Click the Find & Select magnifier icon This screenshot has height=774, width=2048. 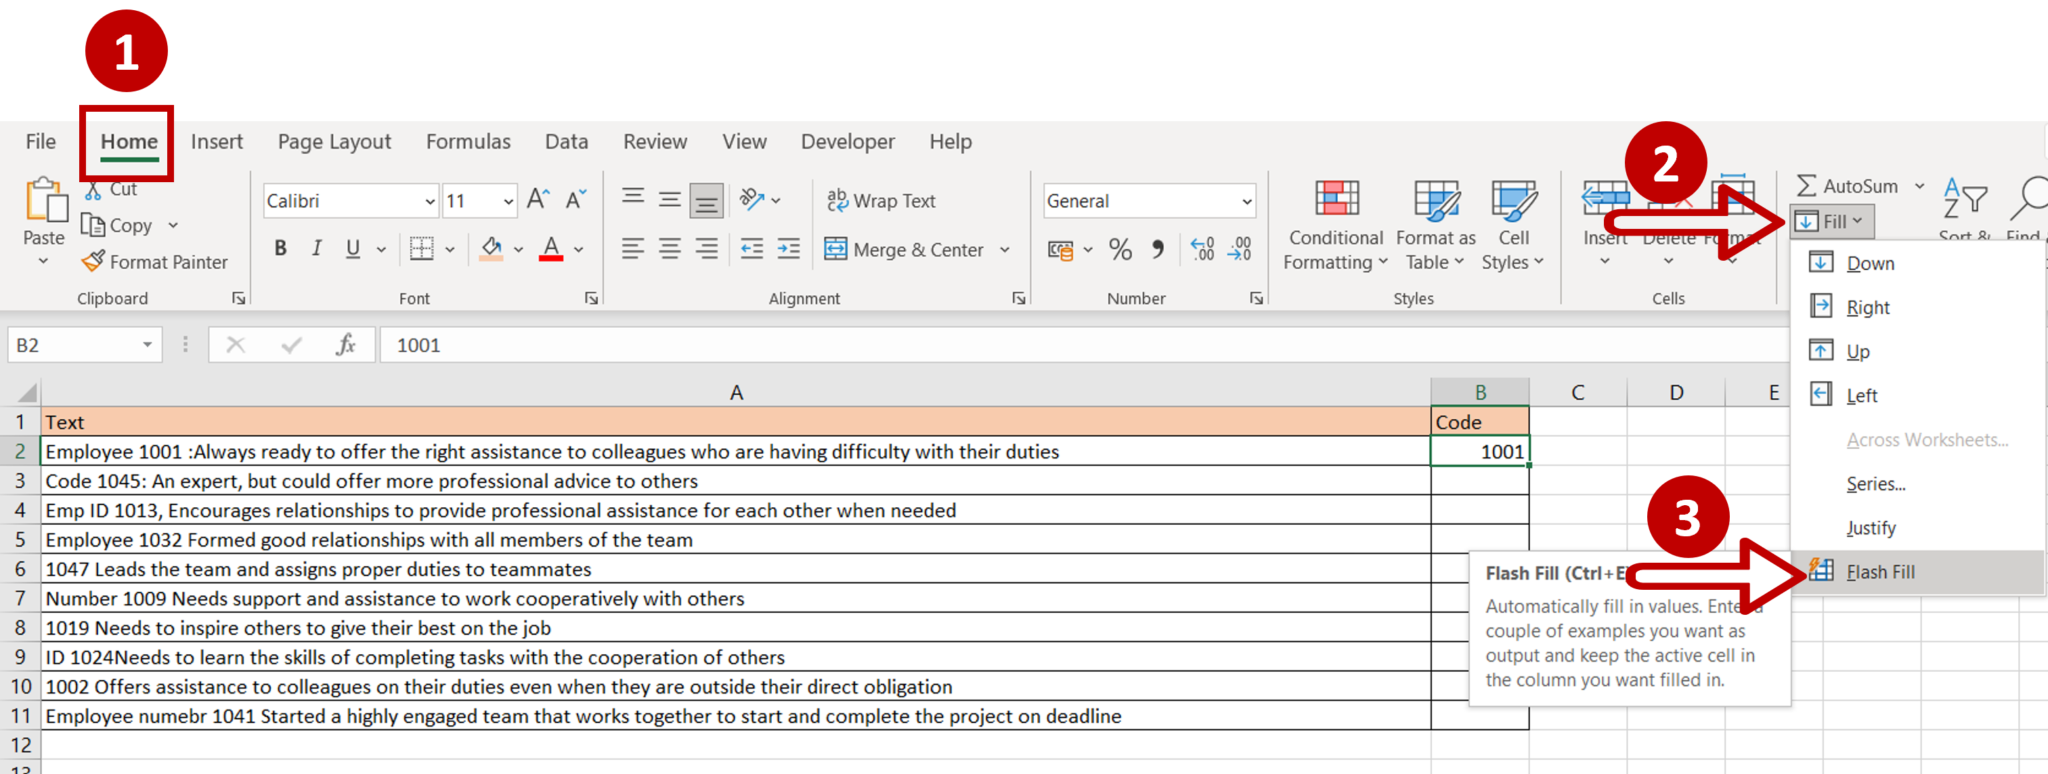2029,198
